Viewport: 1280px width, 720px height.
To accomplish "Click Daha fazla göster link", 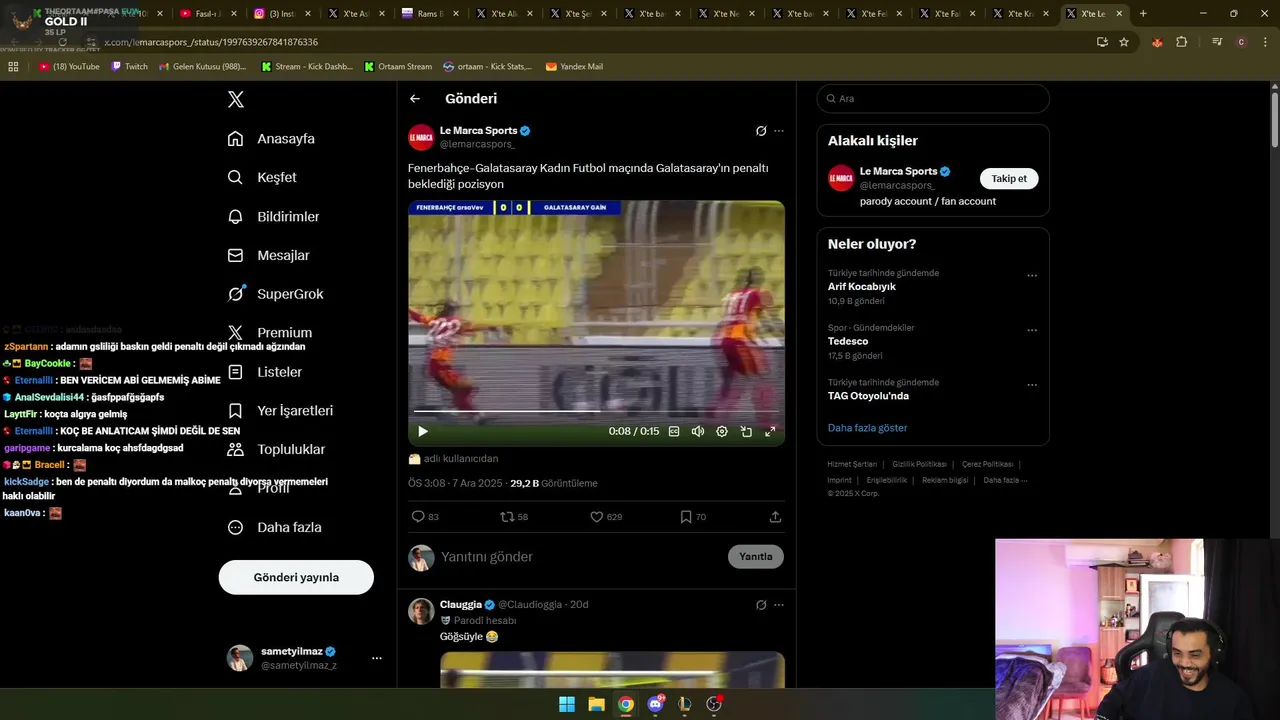I will [x=867, y=428].
